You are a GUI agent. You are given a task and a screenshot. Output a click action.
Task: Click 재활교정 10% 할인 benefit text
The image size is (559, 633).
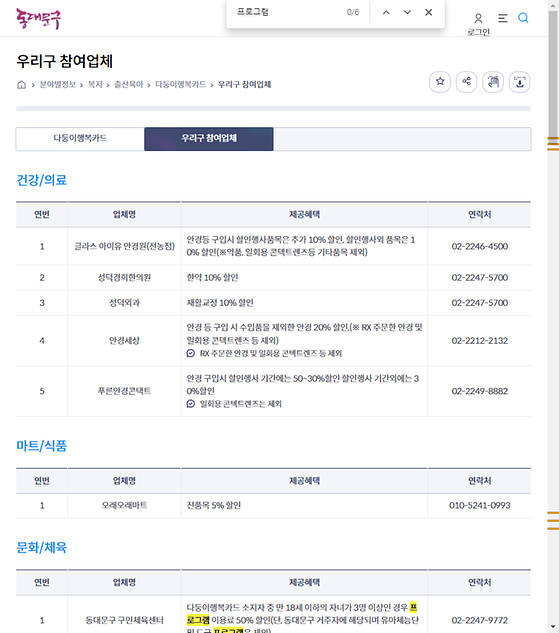[220, 303]
